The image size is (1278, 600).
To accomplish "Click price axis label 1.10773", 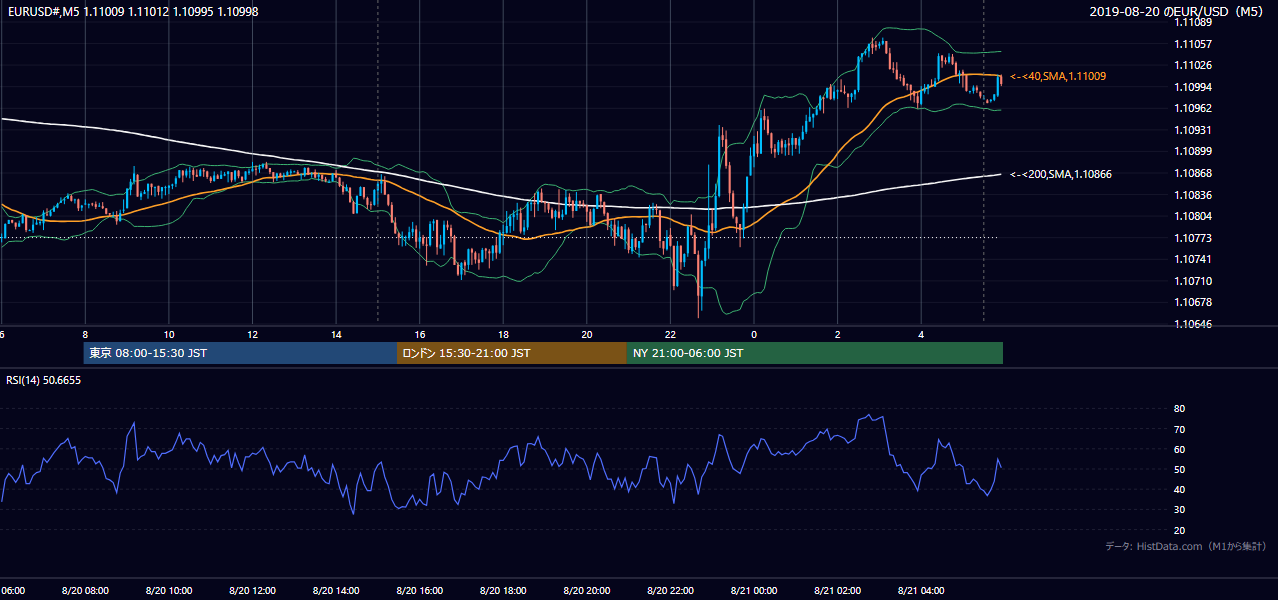I will [1195, 238].
